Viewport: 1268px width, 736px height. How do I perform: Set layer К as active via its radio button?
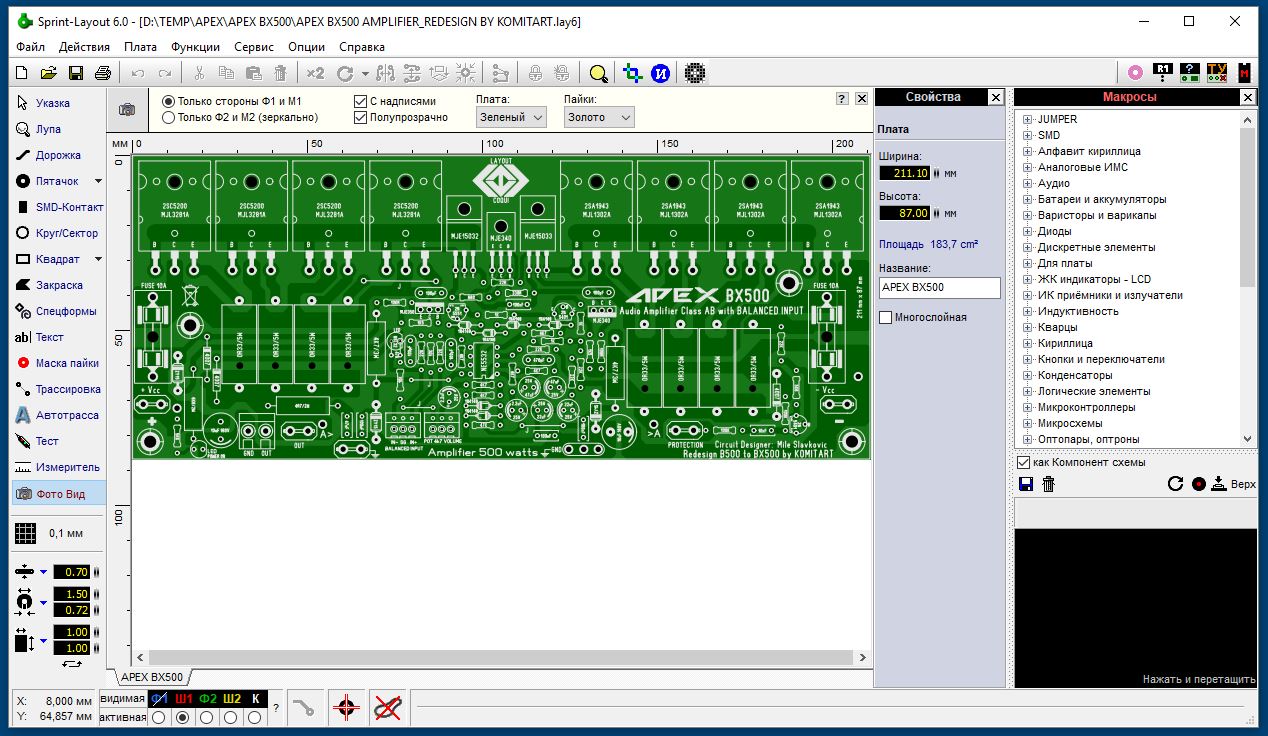pyautogui.click(x=254, y=717)
